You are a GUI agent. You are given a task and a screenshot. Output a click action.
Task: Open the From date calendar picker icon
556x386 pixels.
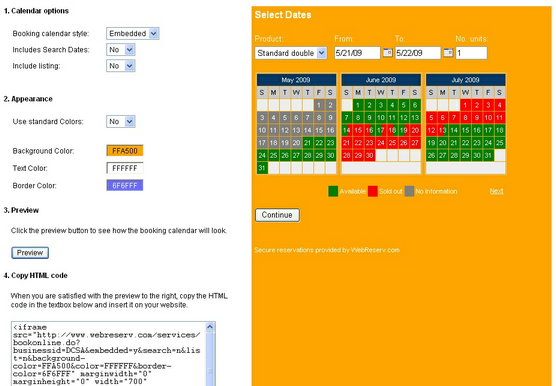click(x=388, y=53)
